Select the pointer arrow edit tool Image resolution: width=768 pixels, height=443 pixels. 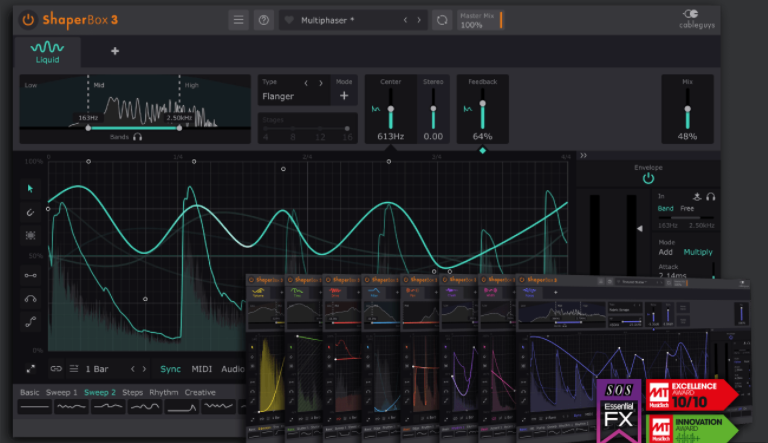coord(30,189)
